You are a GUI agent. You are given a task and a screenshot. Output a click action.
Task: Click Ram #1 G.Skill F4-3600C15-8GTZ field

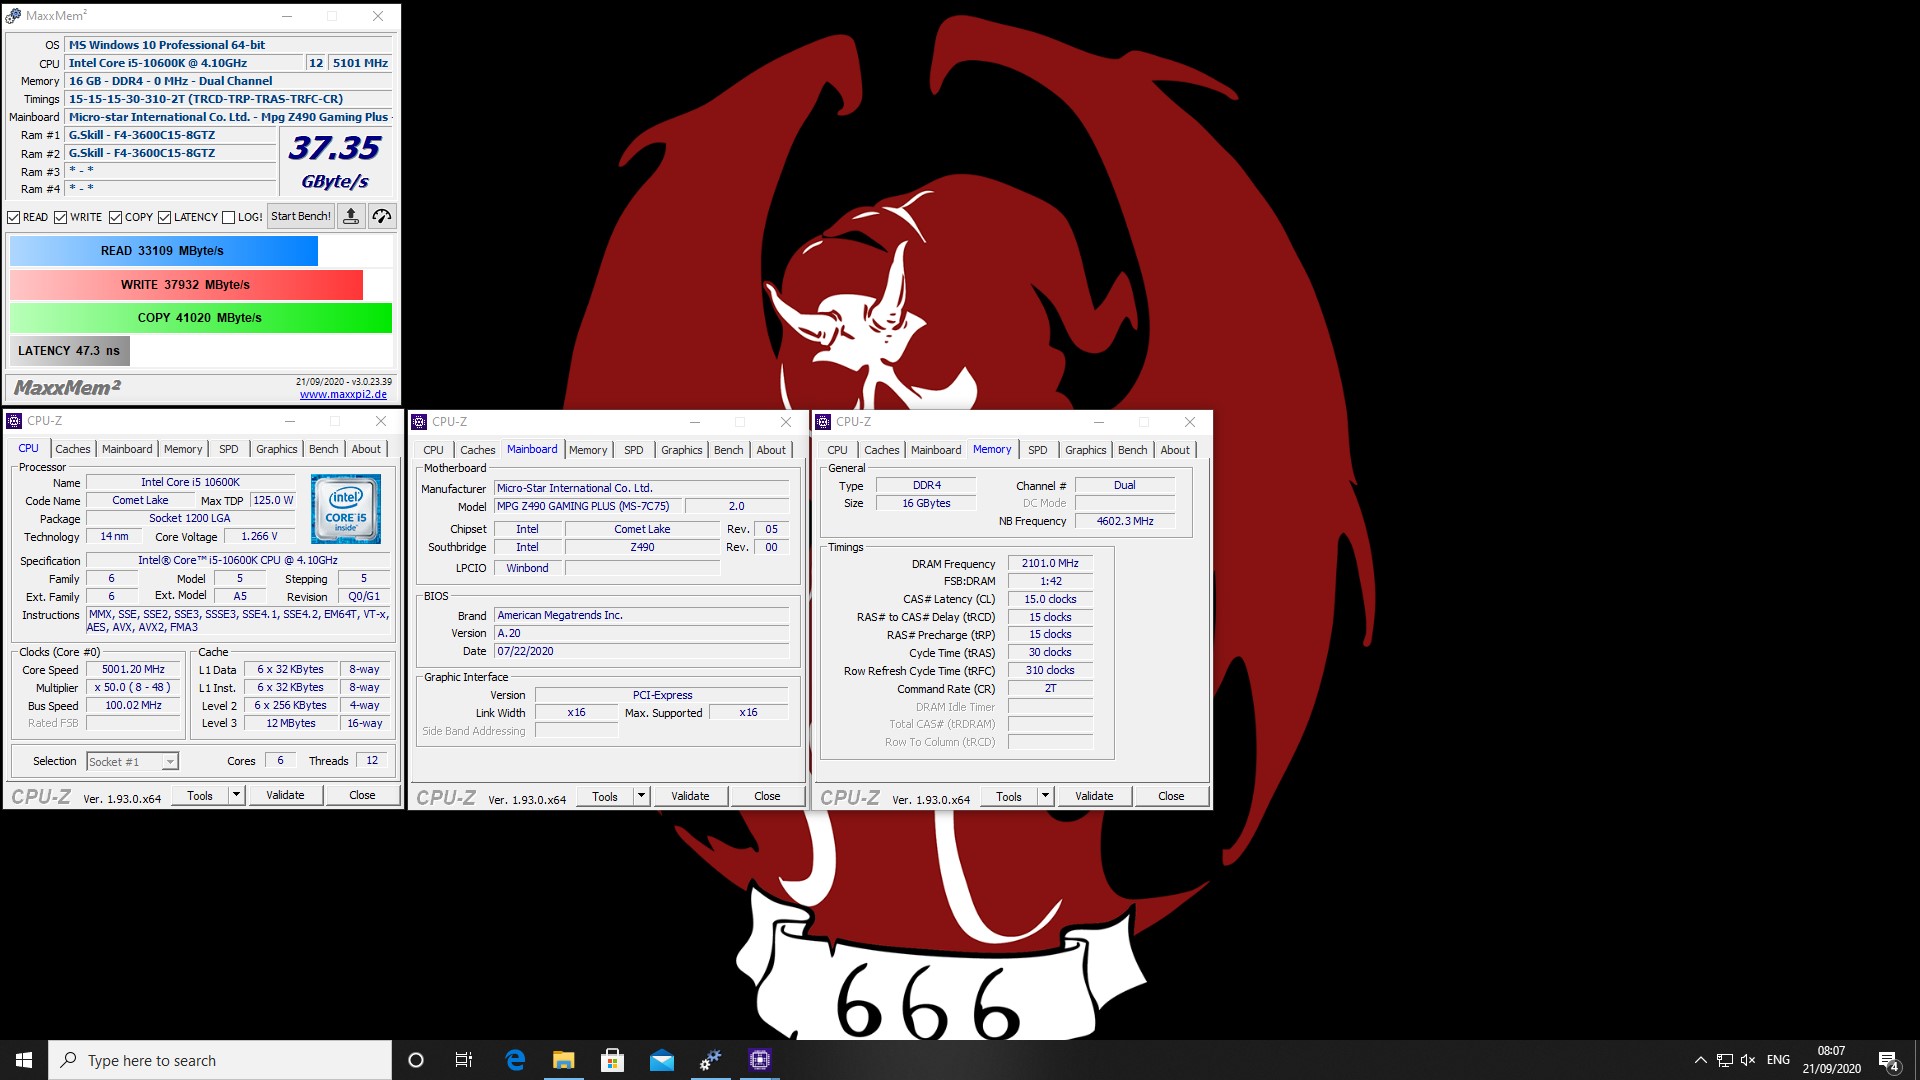[170, 135]
